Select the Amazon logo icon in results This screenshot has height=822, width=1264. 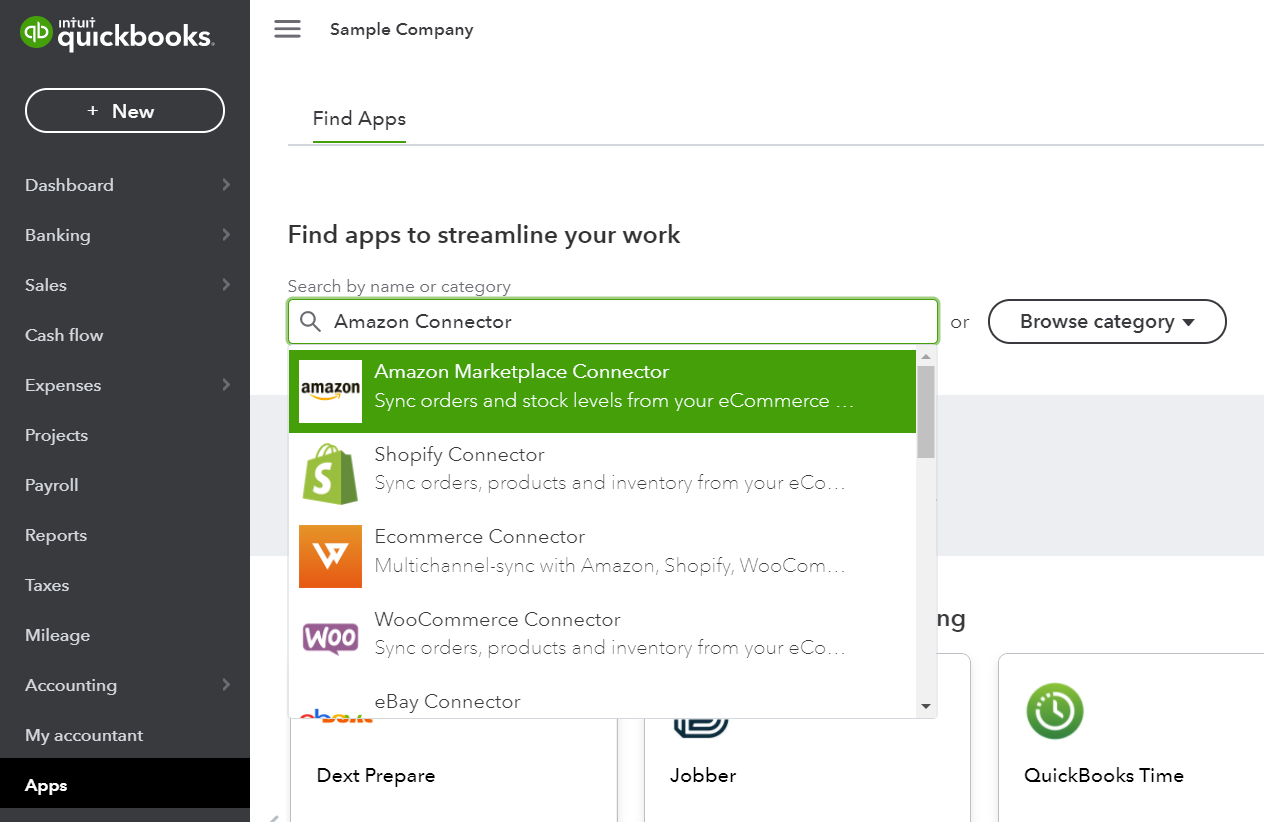tap(330, 391)
